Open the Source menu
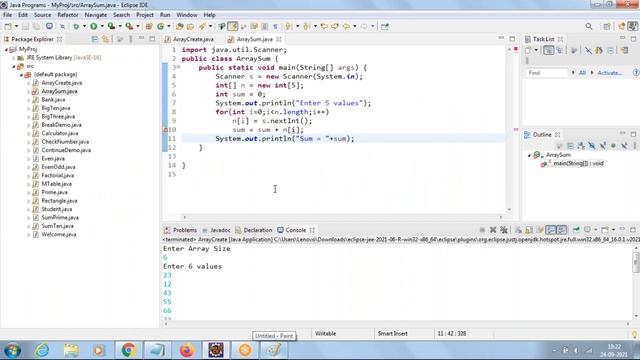This screenshot has height=360, width=640. (x=42, y=15)
